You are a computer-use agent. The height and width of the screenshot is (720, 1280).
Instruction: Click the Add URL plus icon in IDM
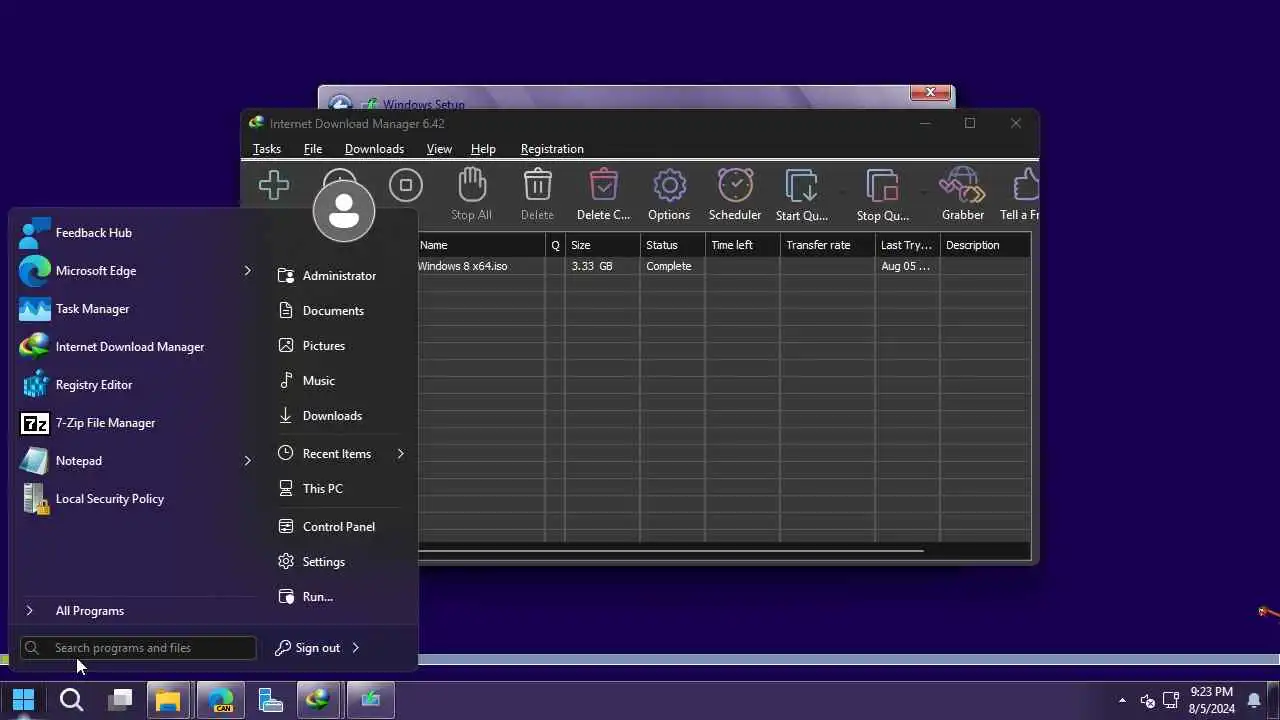pyautogui.click(x=273, y=185)
